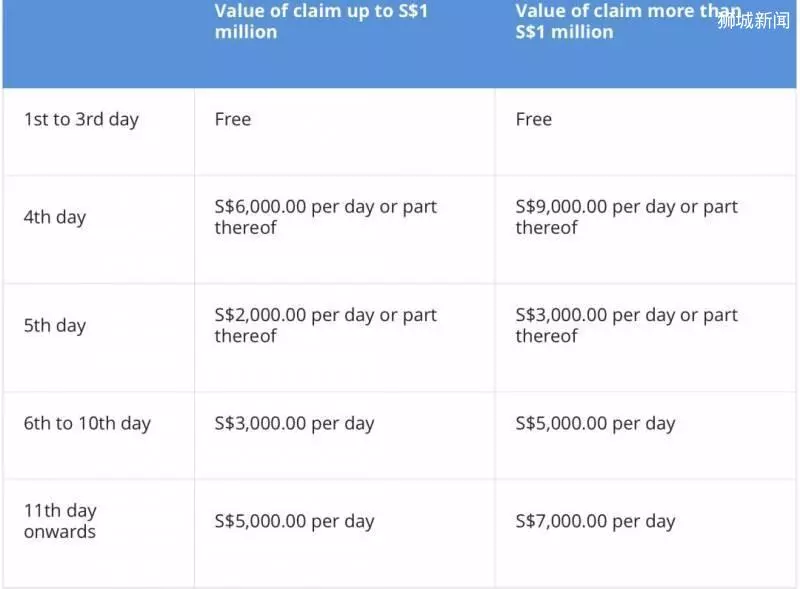Click 'Free' under the up to S$1 million column

(x=233, y=119)
